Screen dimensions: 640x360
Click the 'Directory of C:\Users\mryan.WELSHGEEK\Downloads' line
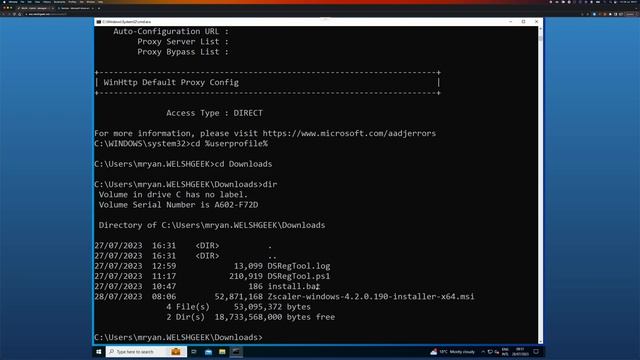[212, 225]
